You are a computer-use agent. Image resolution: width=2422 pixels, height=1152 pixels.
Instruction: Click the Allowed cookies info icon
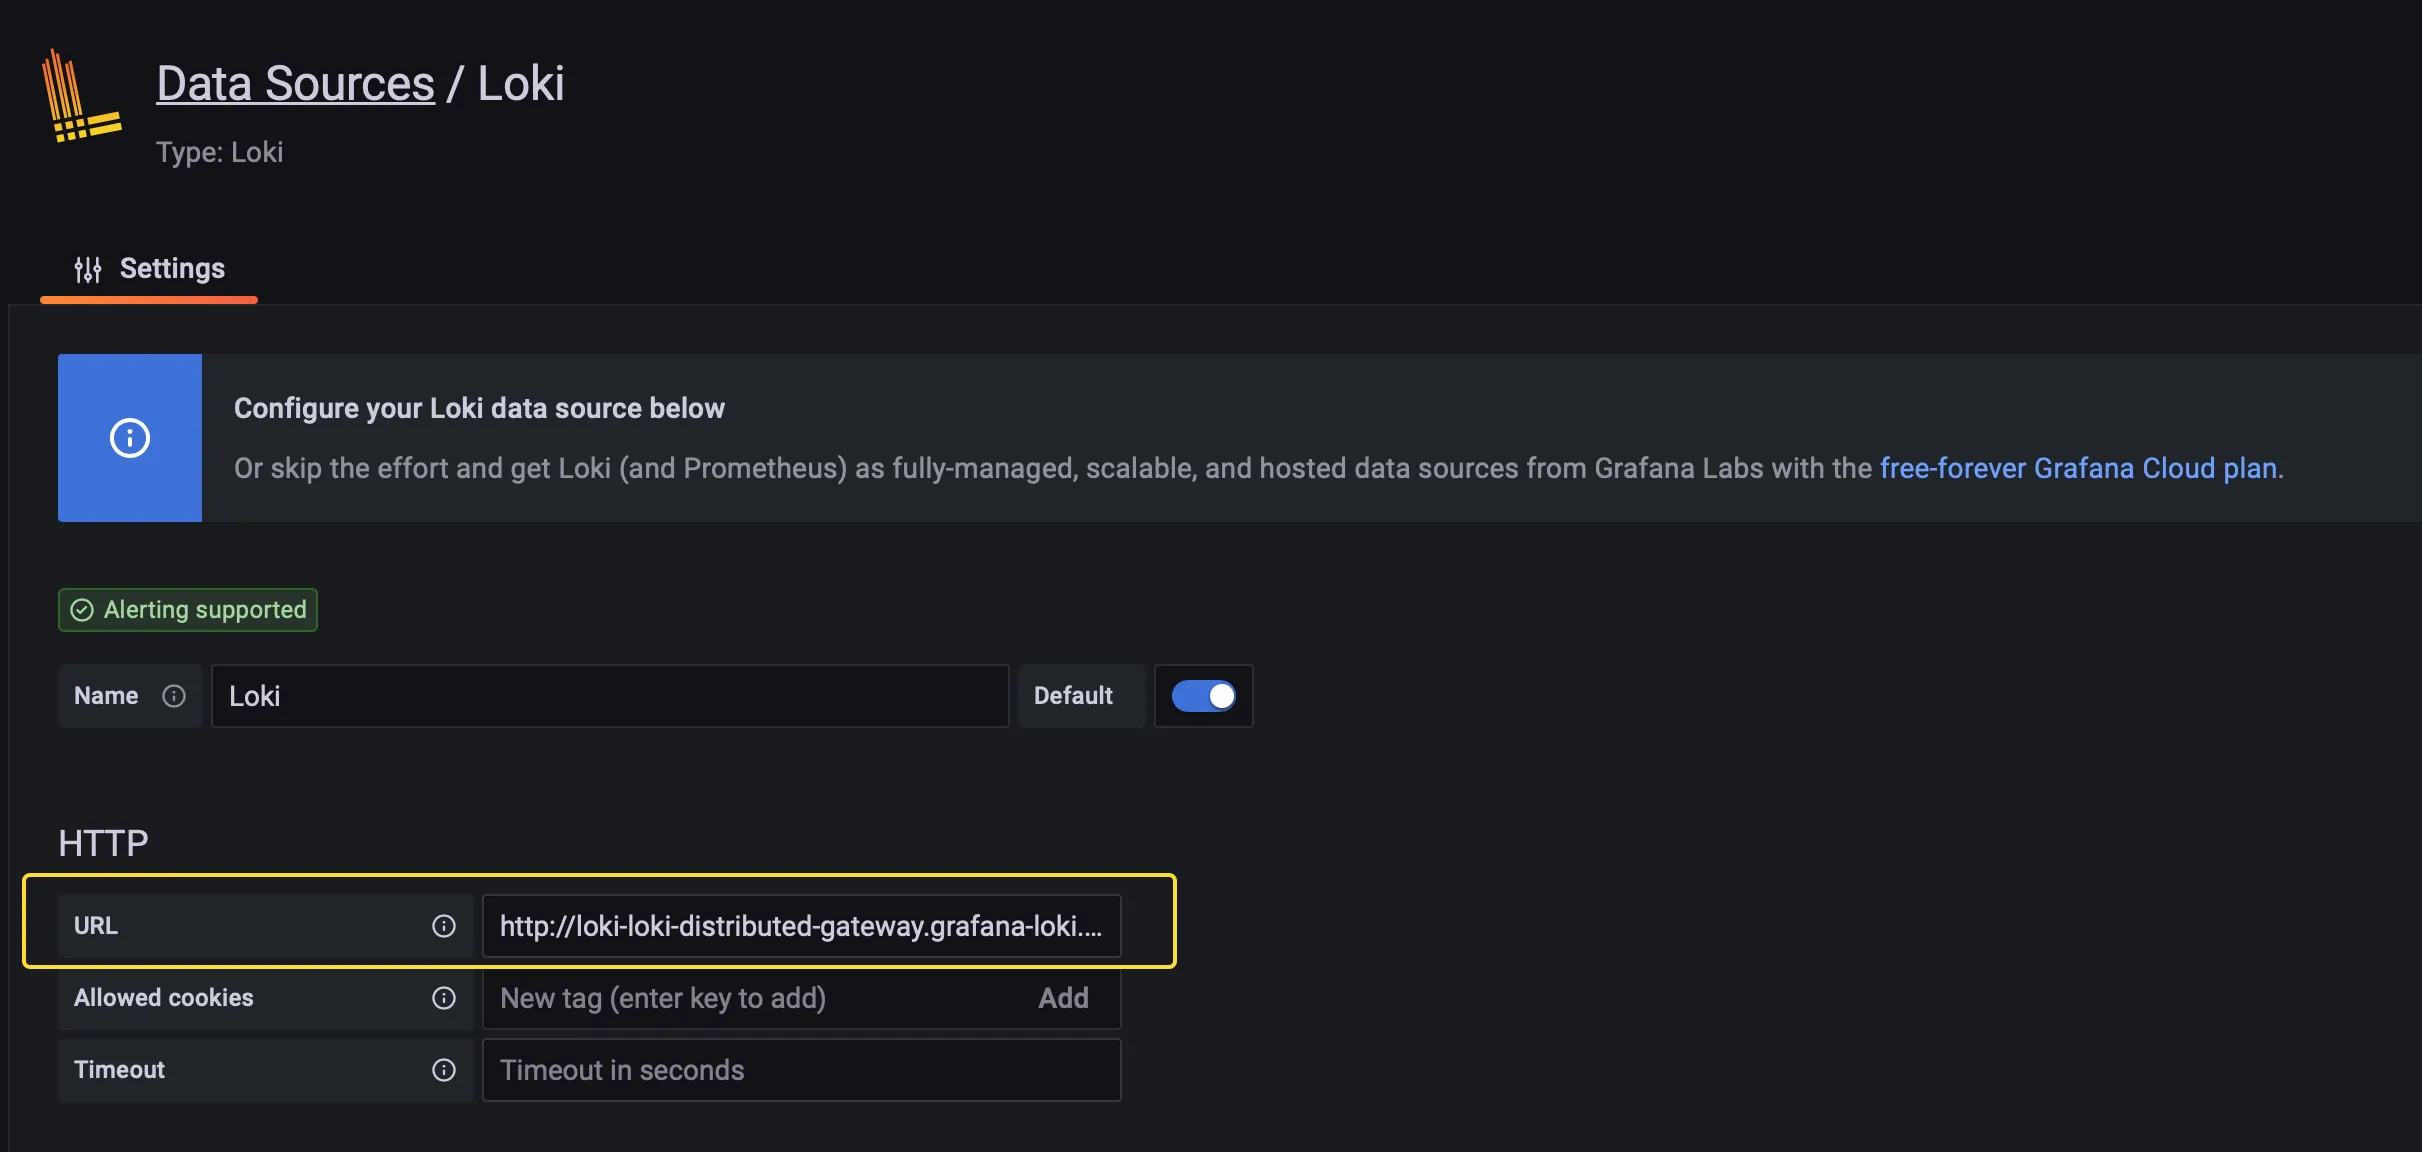coord(444,998)
